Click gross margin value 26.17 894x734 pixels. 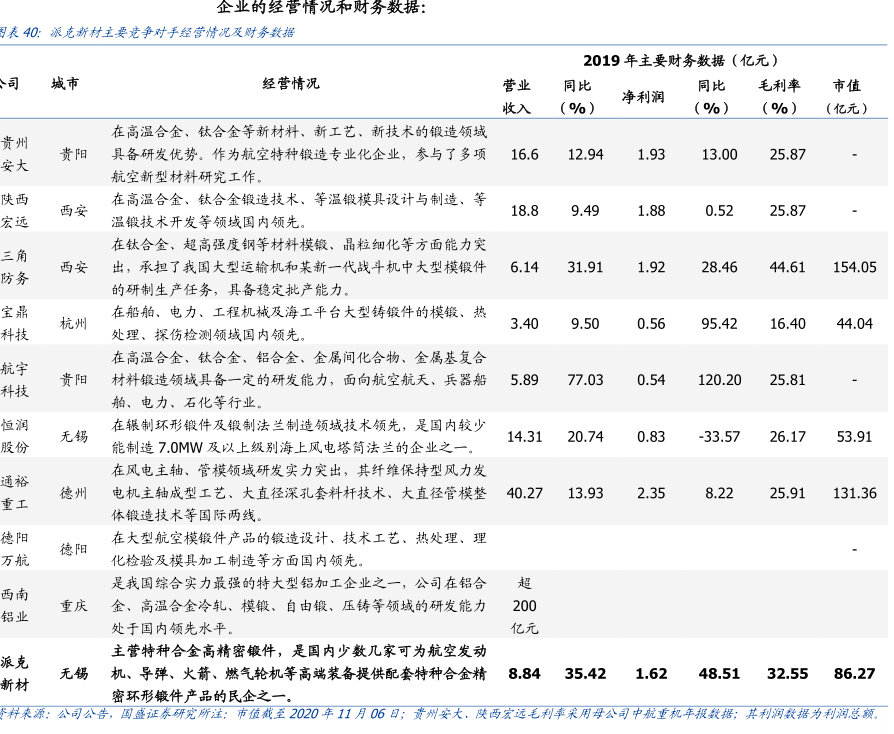click(x=787, y=437)
